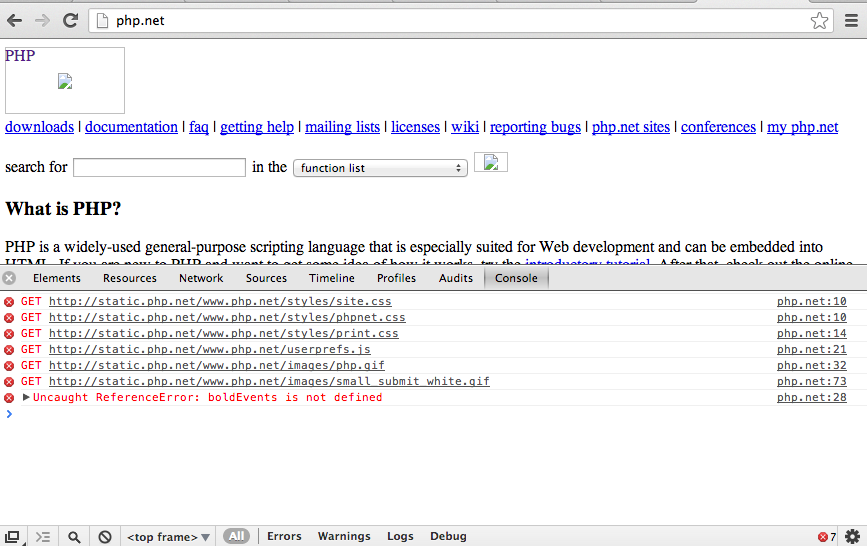Viewport: 867px width, 546px height.
Task: Clear the console log
Action: point(105,537)
